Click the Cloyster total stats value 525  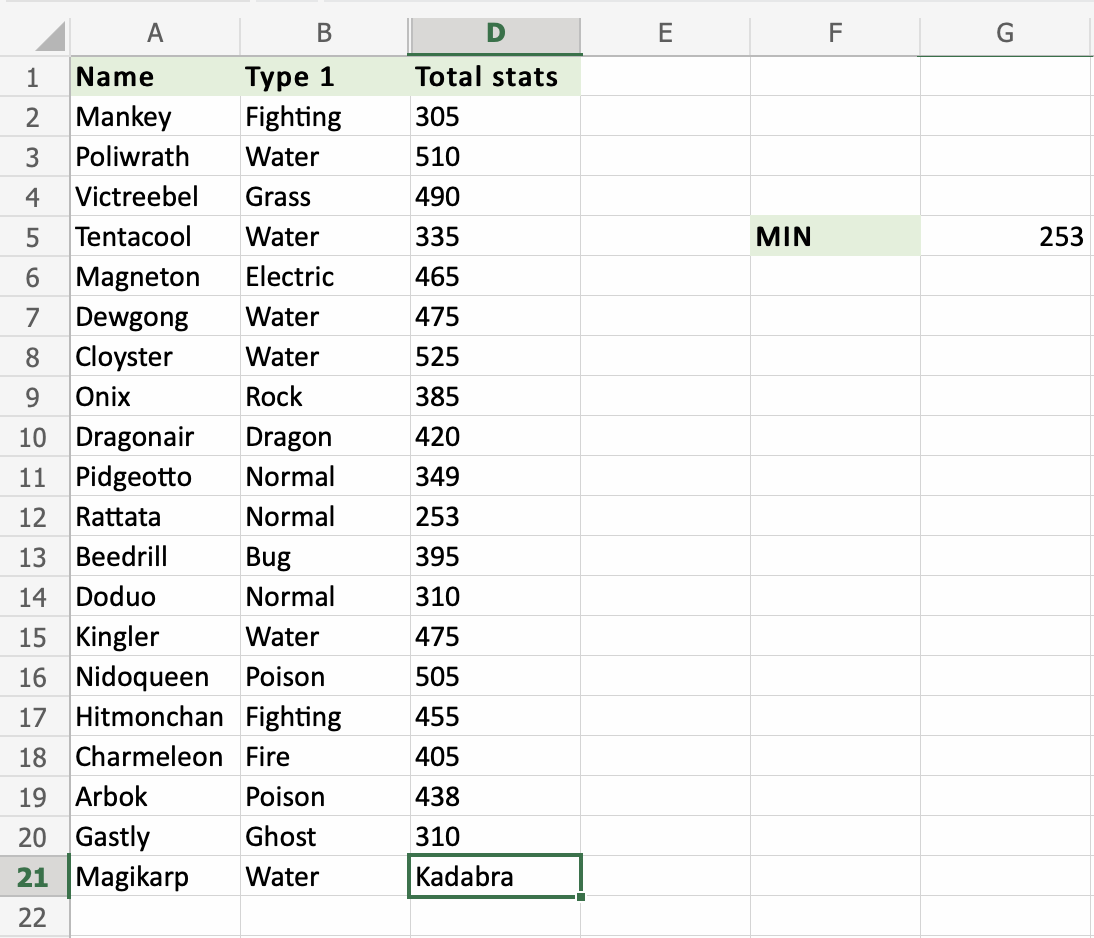point(495,357)
